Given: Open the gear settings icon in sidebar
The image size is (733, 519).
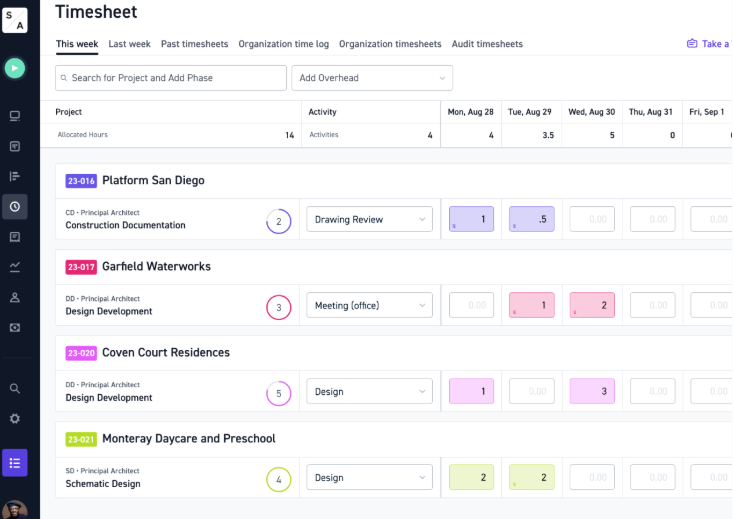Looking at the screenshot, I should coord(15,418).
